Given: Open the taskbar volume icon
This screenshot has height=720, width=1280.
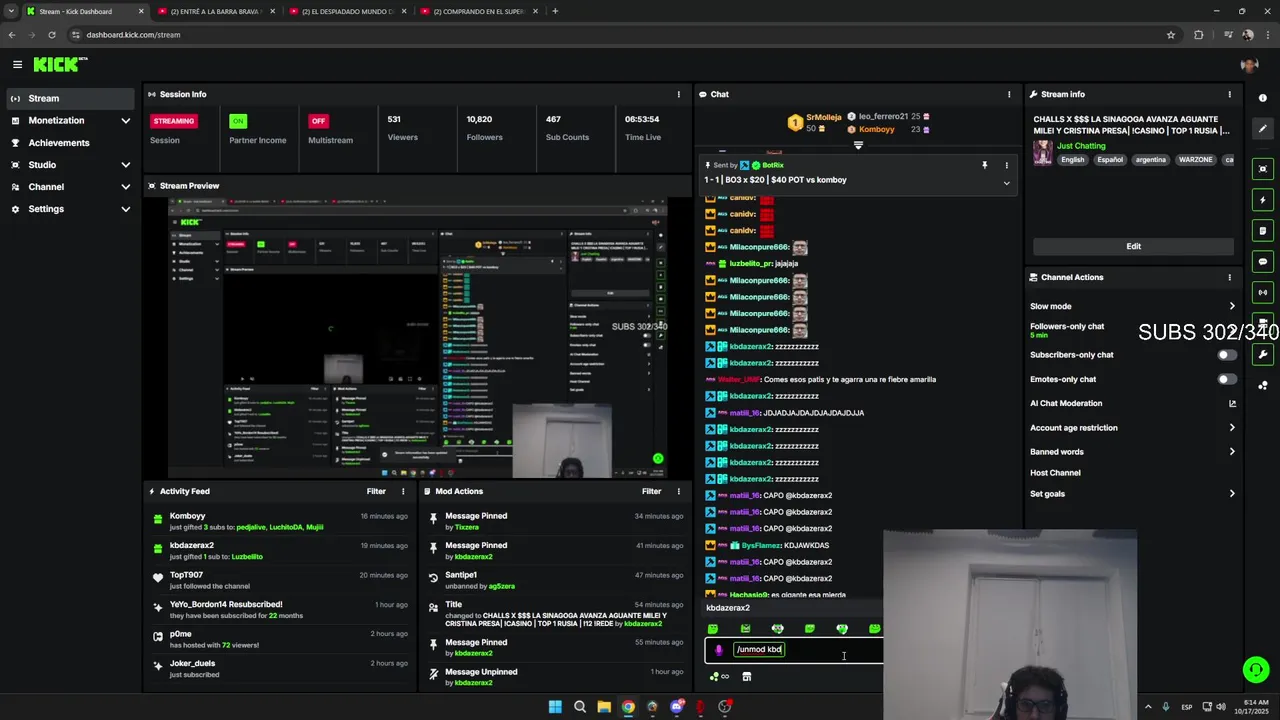Looking at the screenshot, I should 1221,707.
